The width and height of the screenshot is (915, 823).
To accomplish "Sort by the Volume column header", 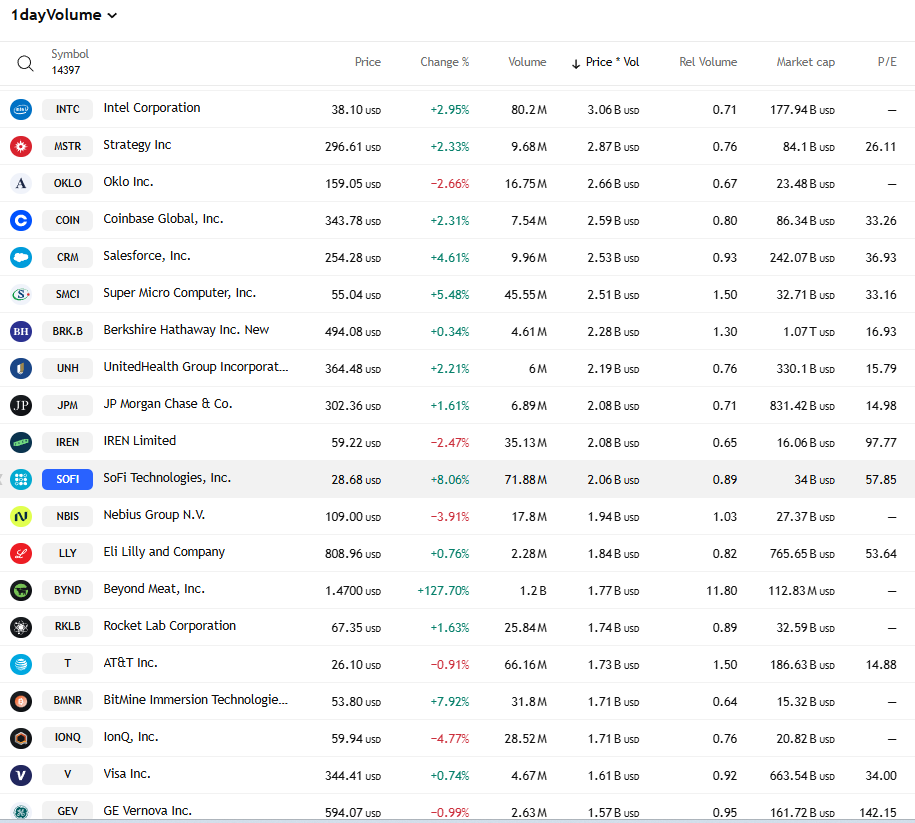I will (x=527, y=62).
